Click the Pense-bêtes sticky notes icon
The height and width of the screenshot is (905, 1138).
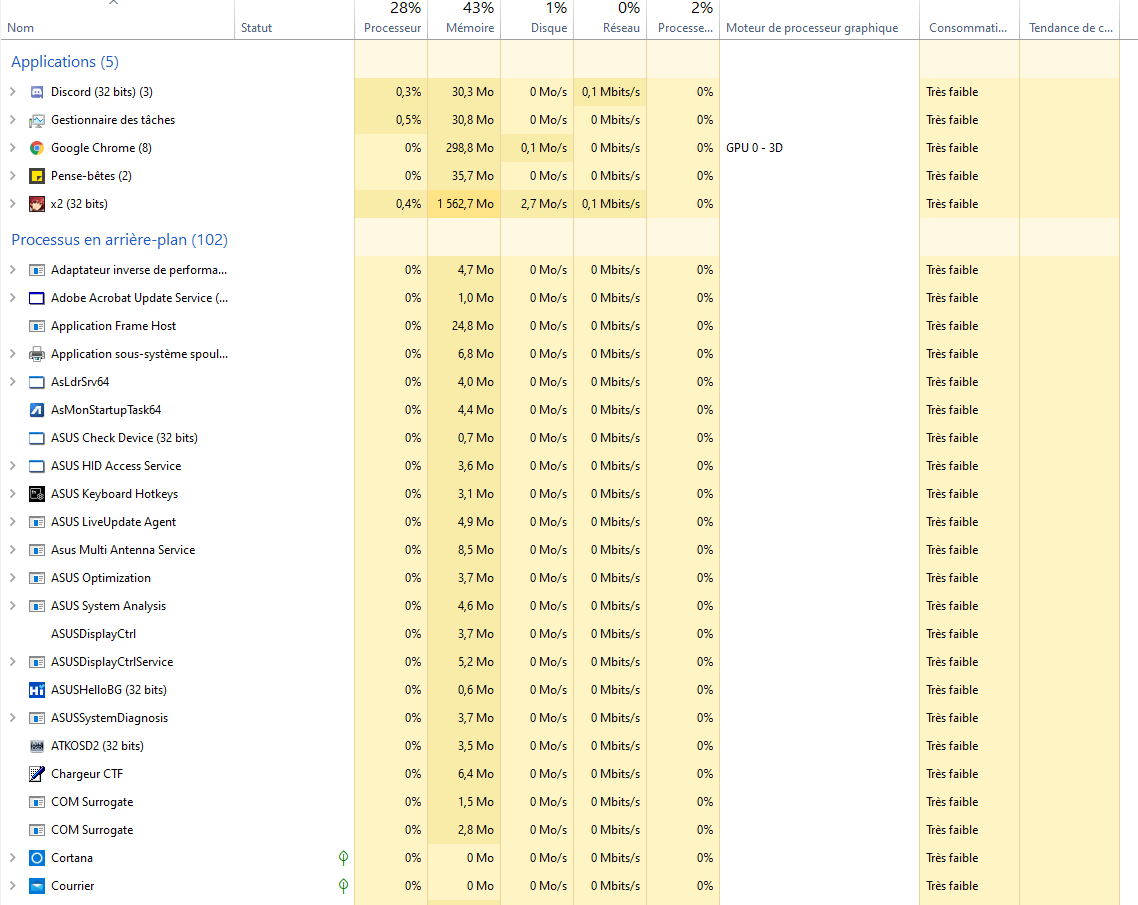click(x=37, y=176)
